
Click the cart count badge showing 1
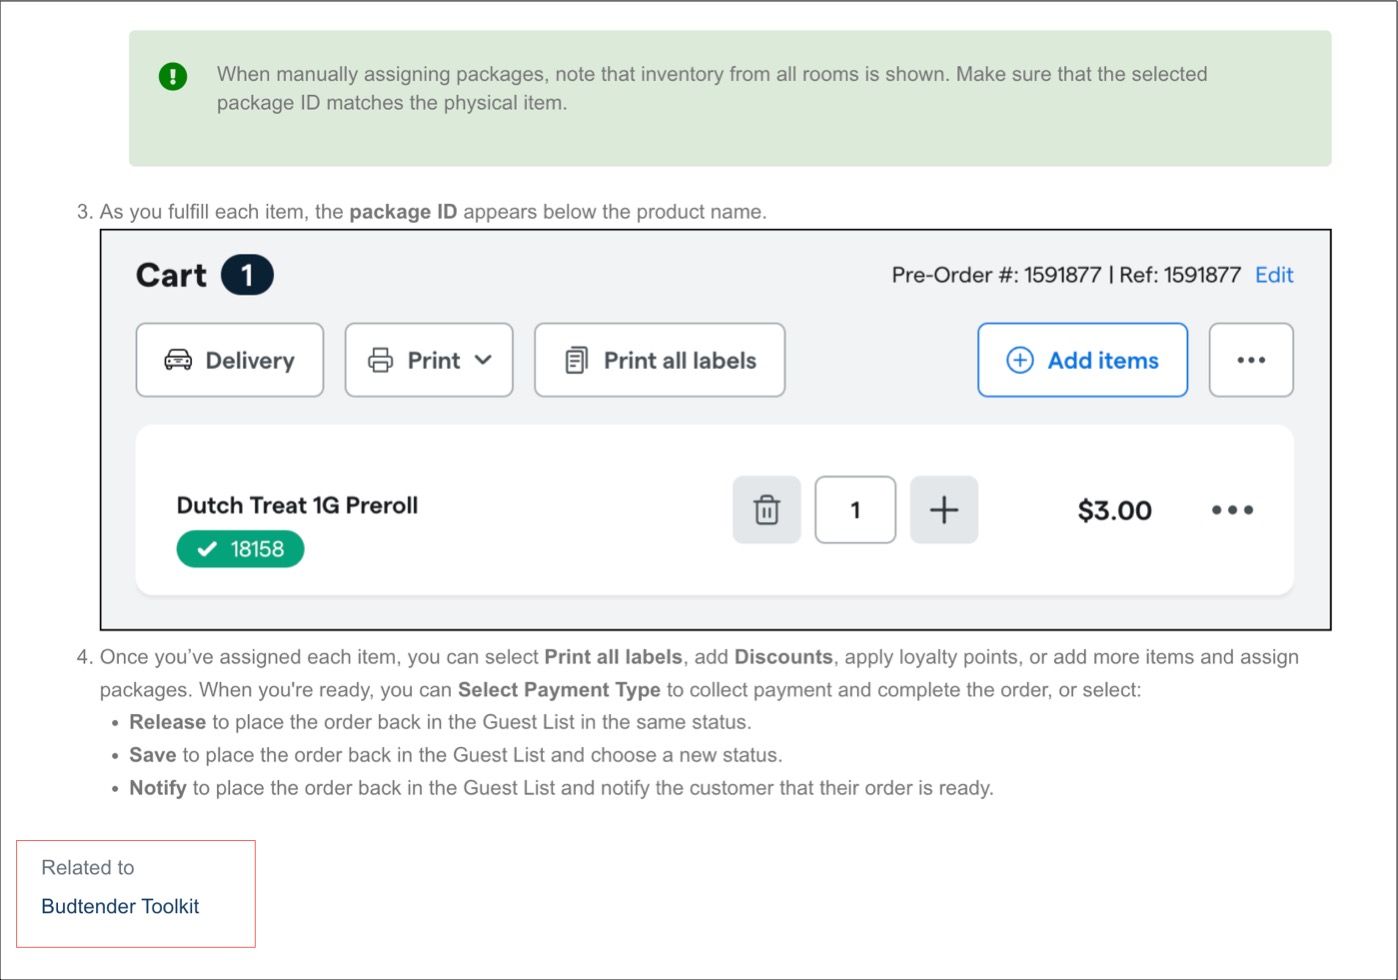[x=247, y=275]
